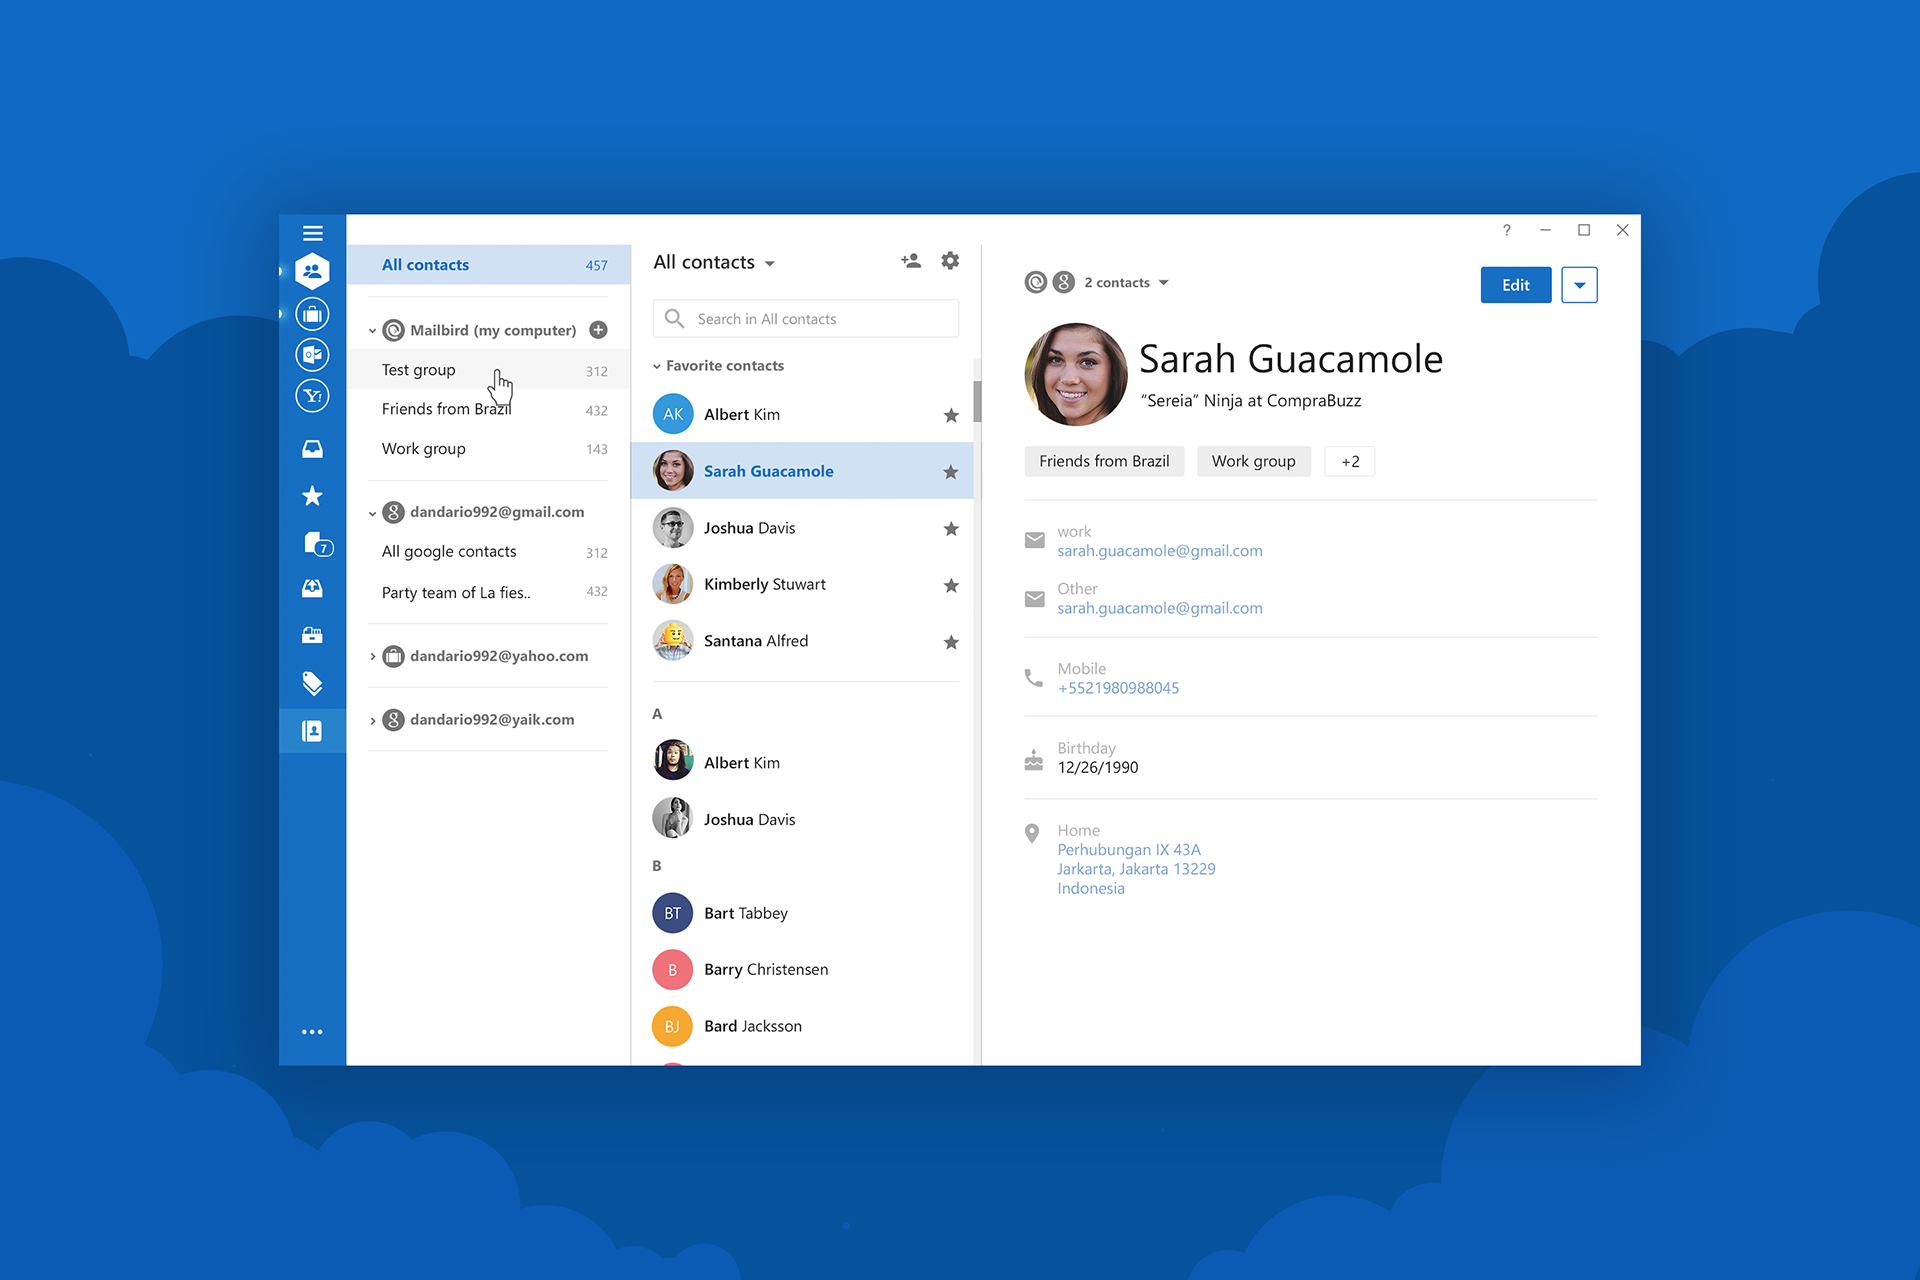This screenshot has height=1280, width=1920.
Task: Expand the dandario992@yahoo.com account
Action: 372,657
